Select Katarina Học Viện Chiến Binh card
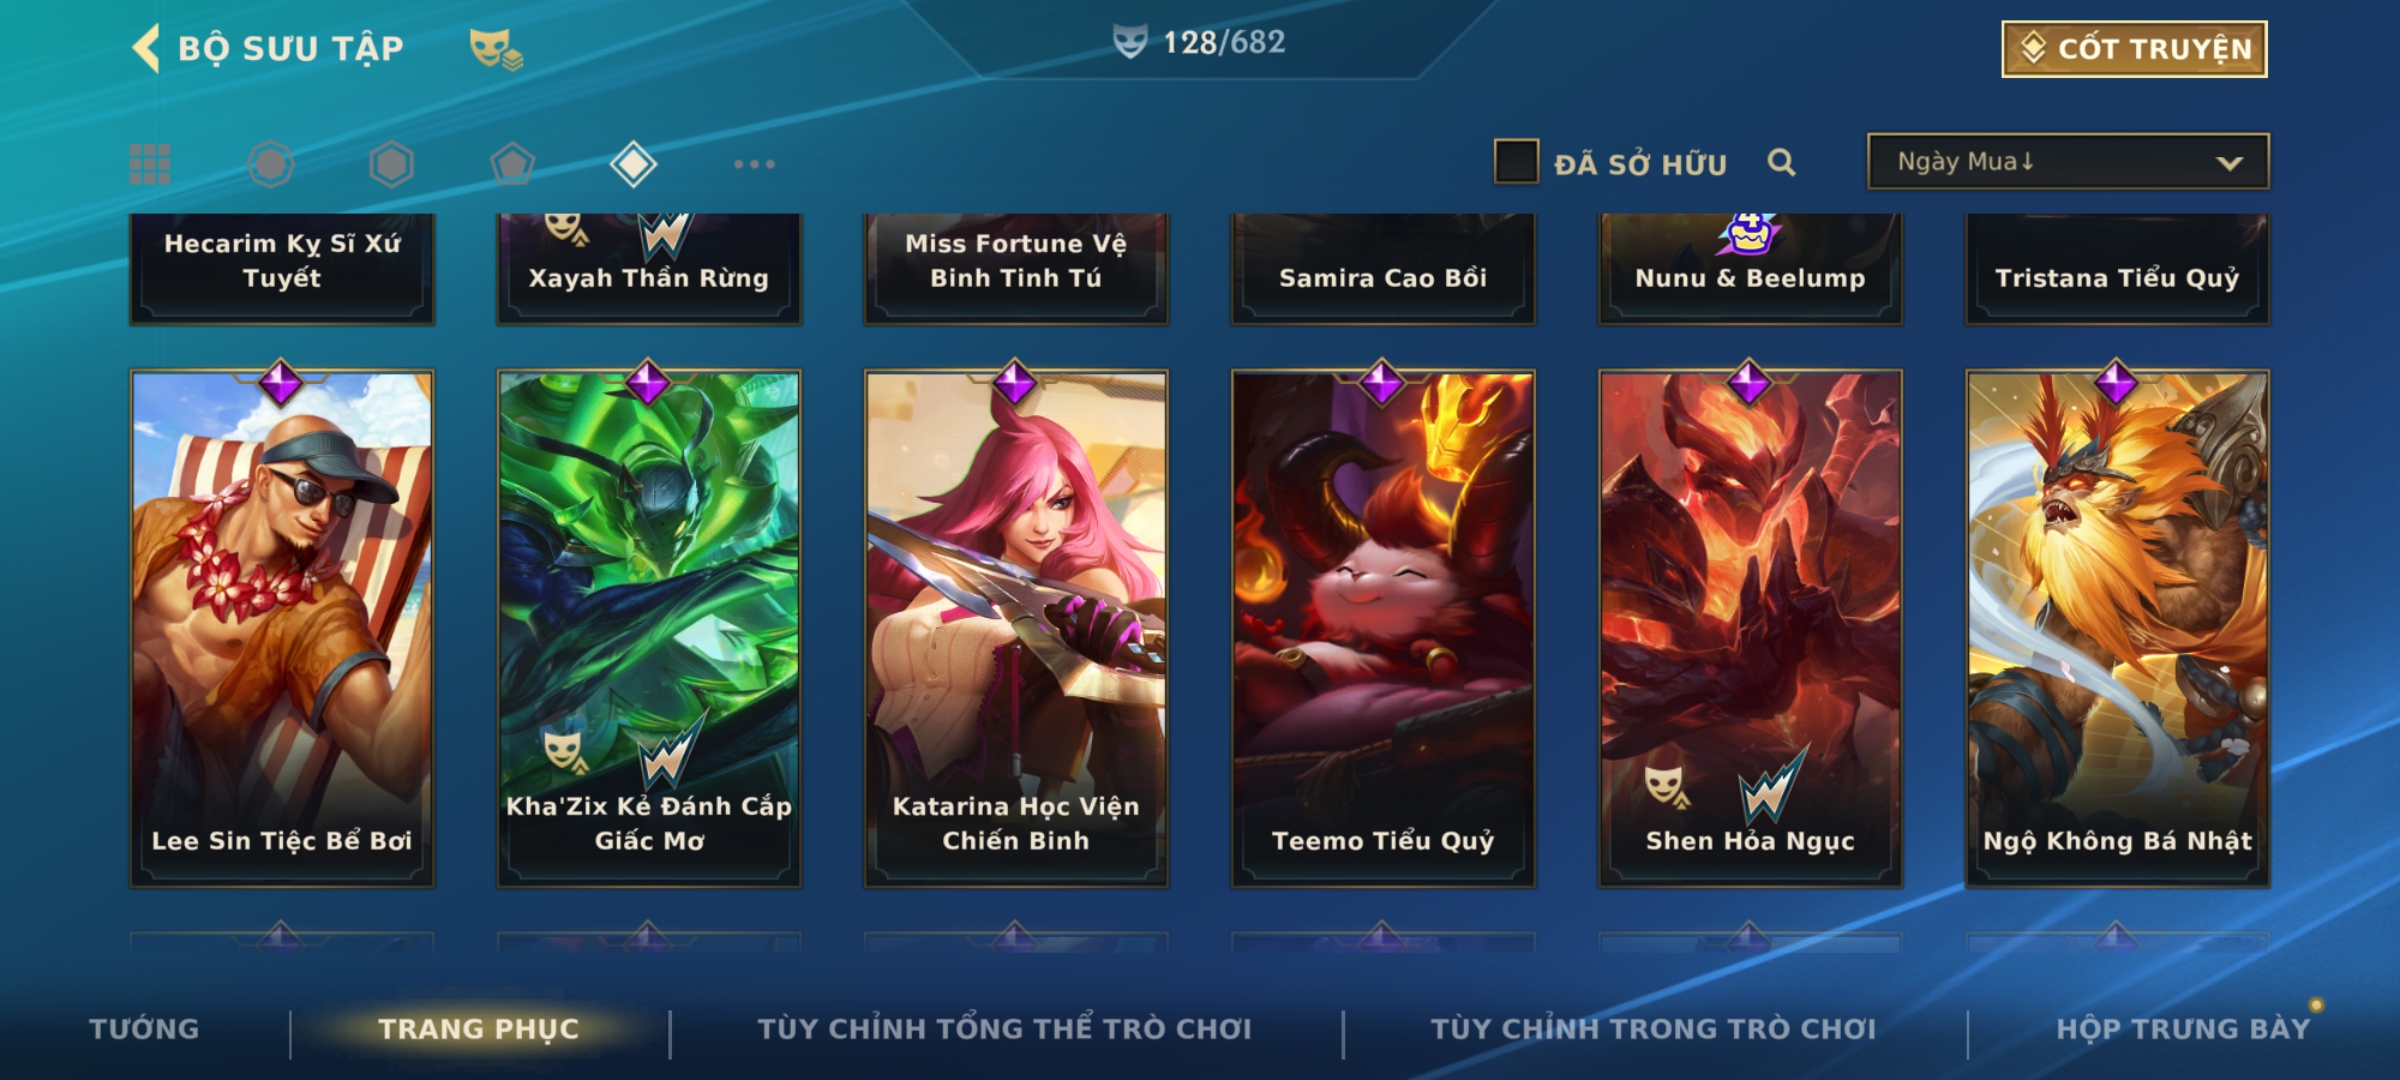This screenshot has height=1080, width=2400. tap(1016, 628)
